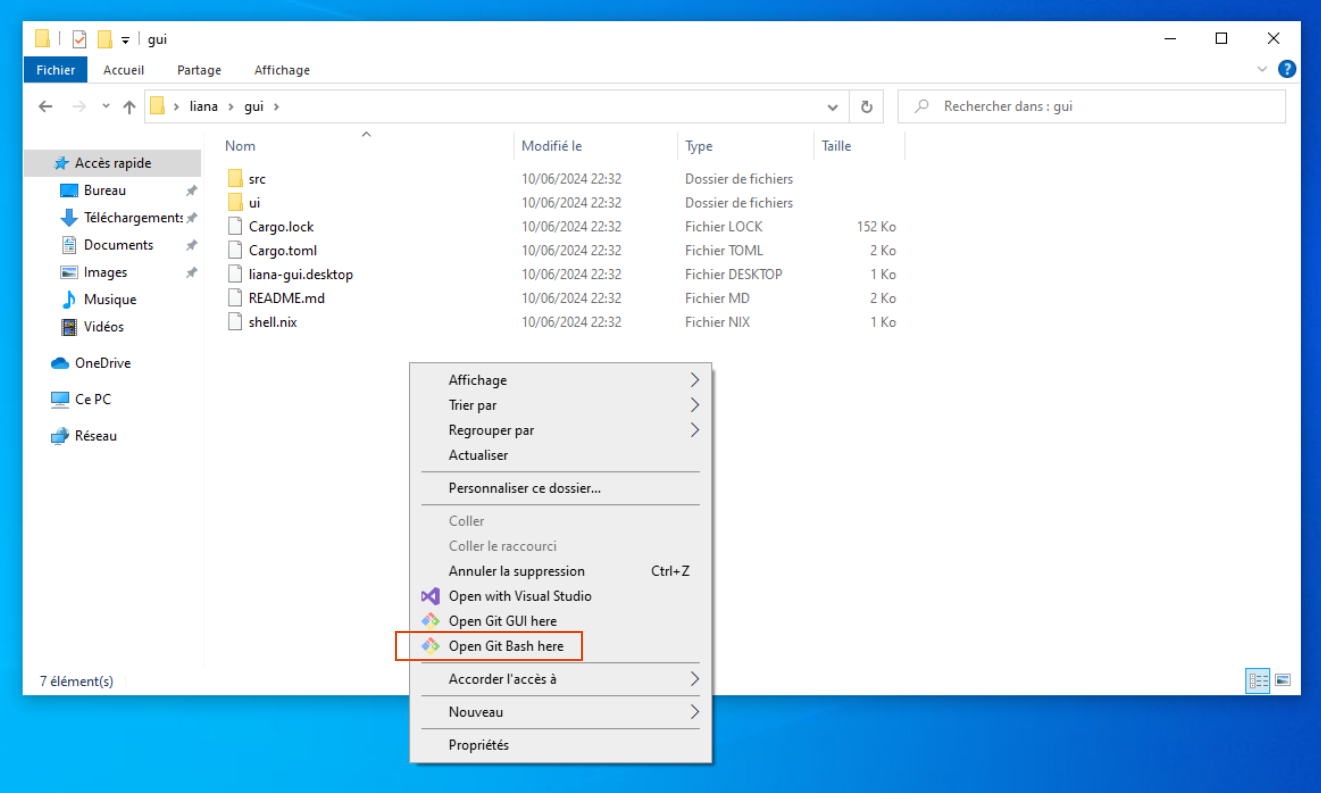Open the Affichage ribbon tab

[x=282, y=70]
